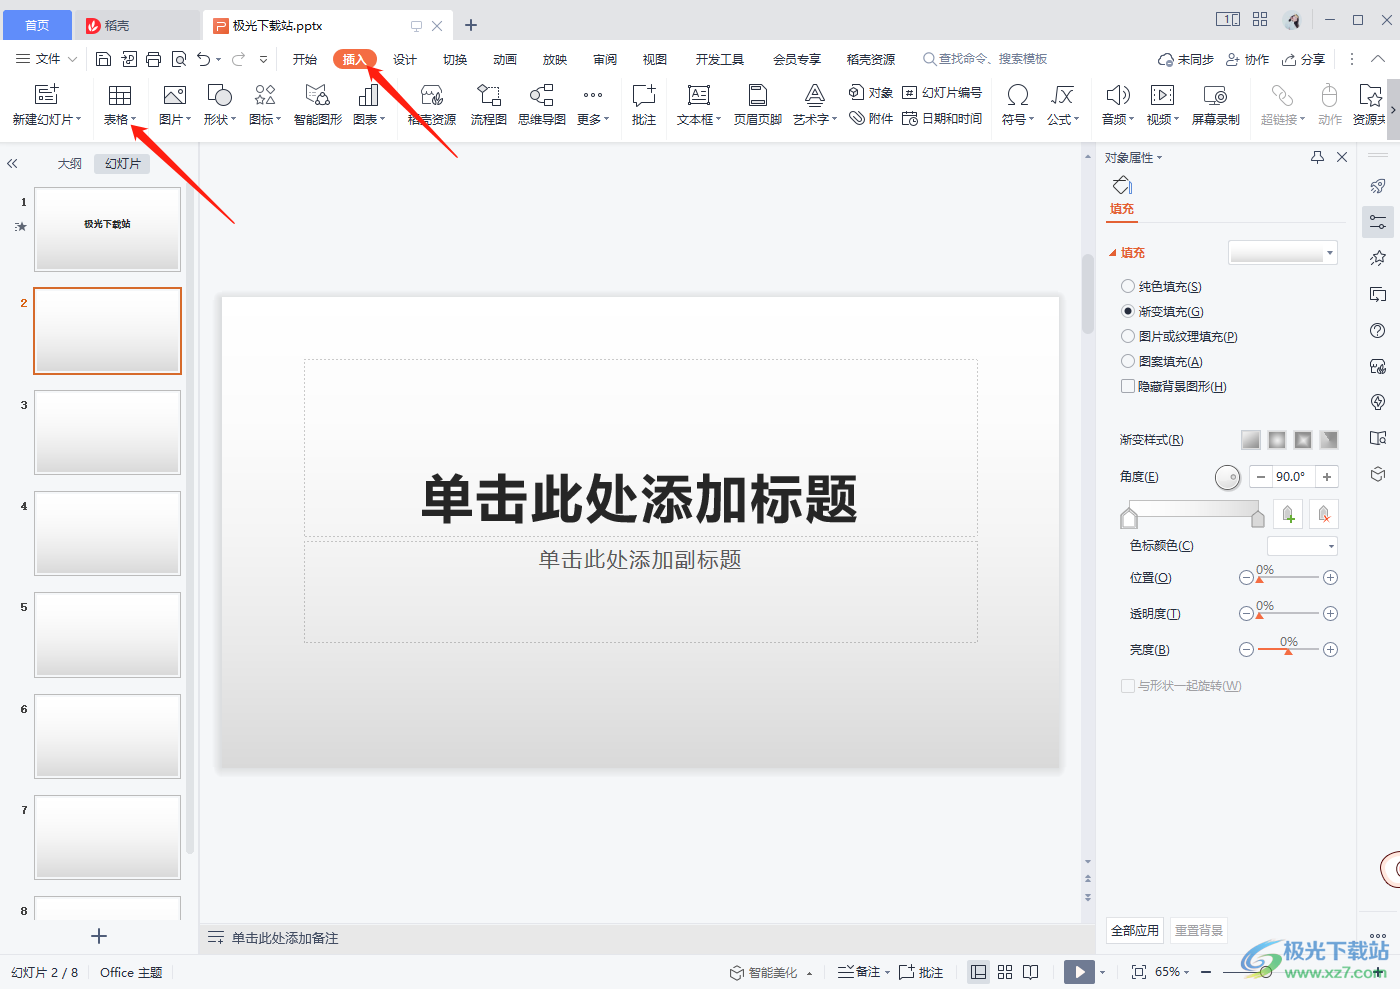Click Apply to All (全部应用) button
The height and width of the screenshot is (989, 1400).
(x=1135, y=930)
